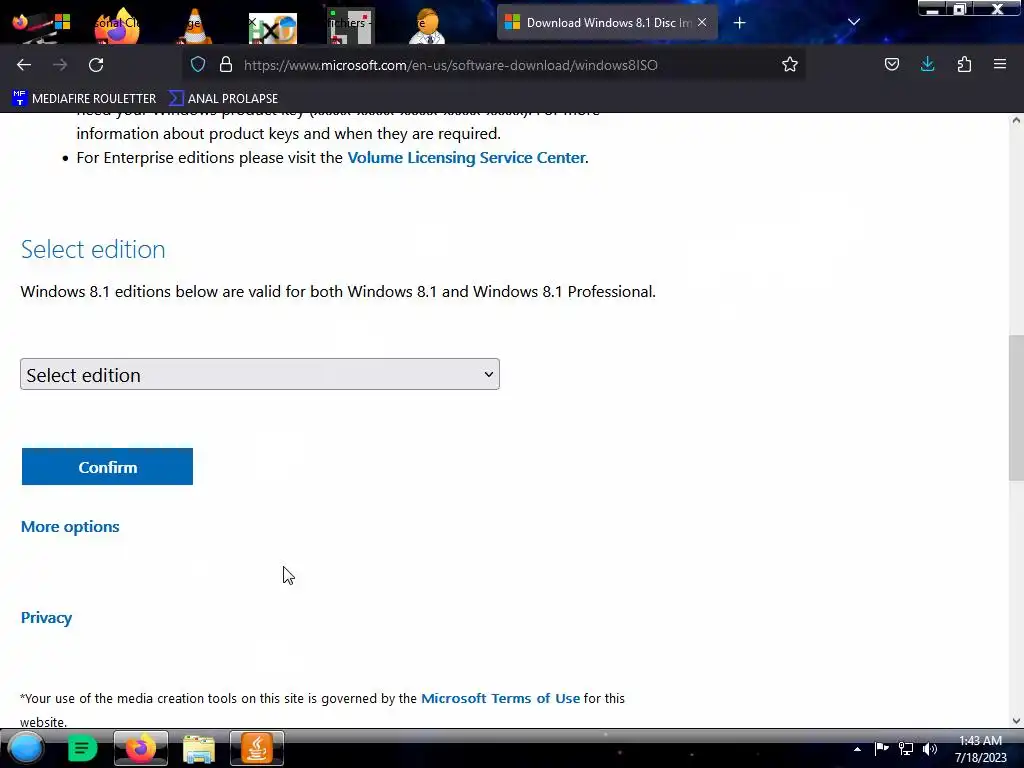Image resolution: width=1024 pixels, height=768 pixels.
Task: Open the Volume Licensing Service Center link
Action: point(466,157)
